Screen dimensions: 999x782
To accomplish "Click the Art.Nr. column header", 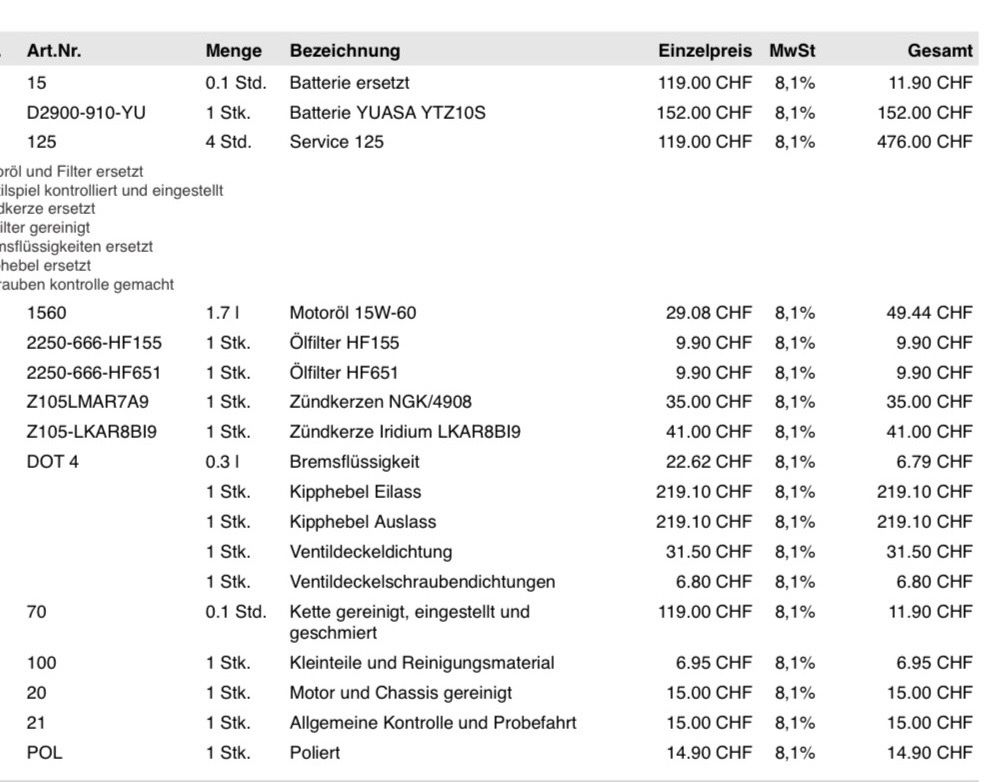I will (x=54, y=51).
